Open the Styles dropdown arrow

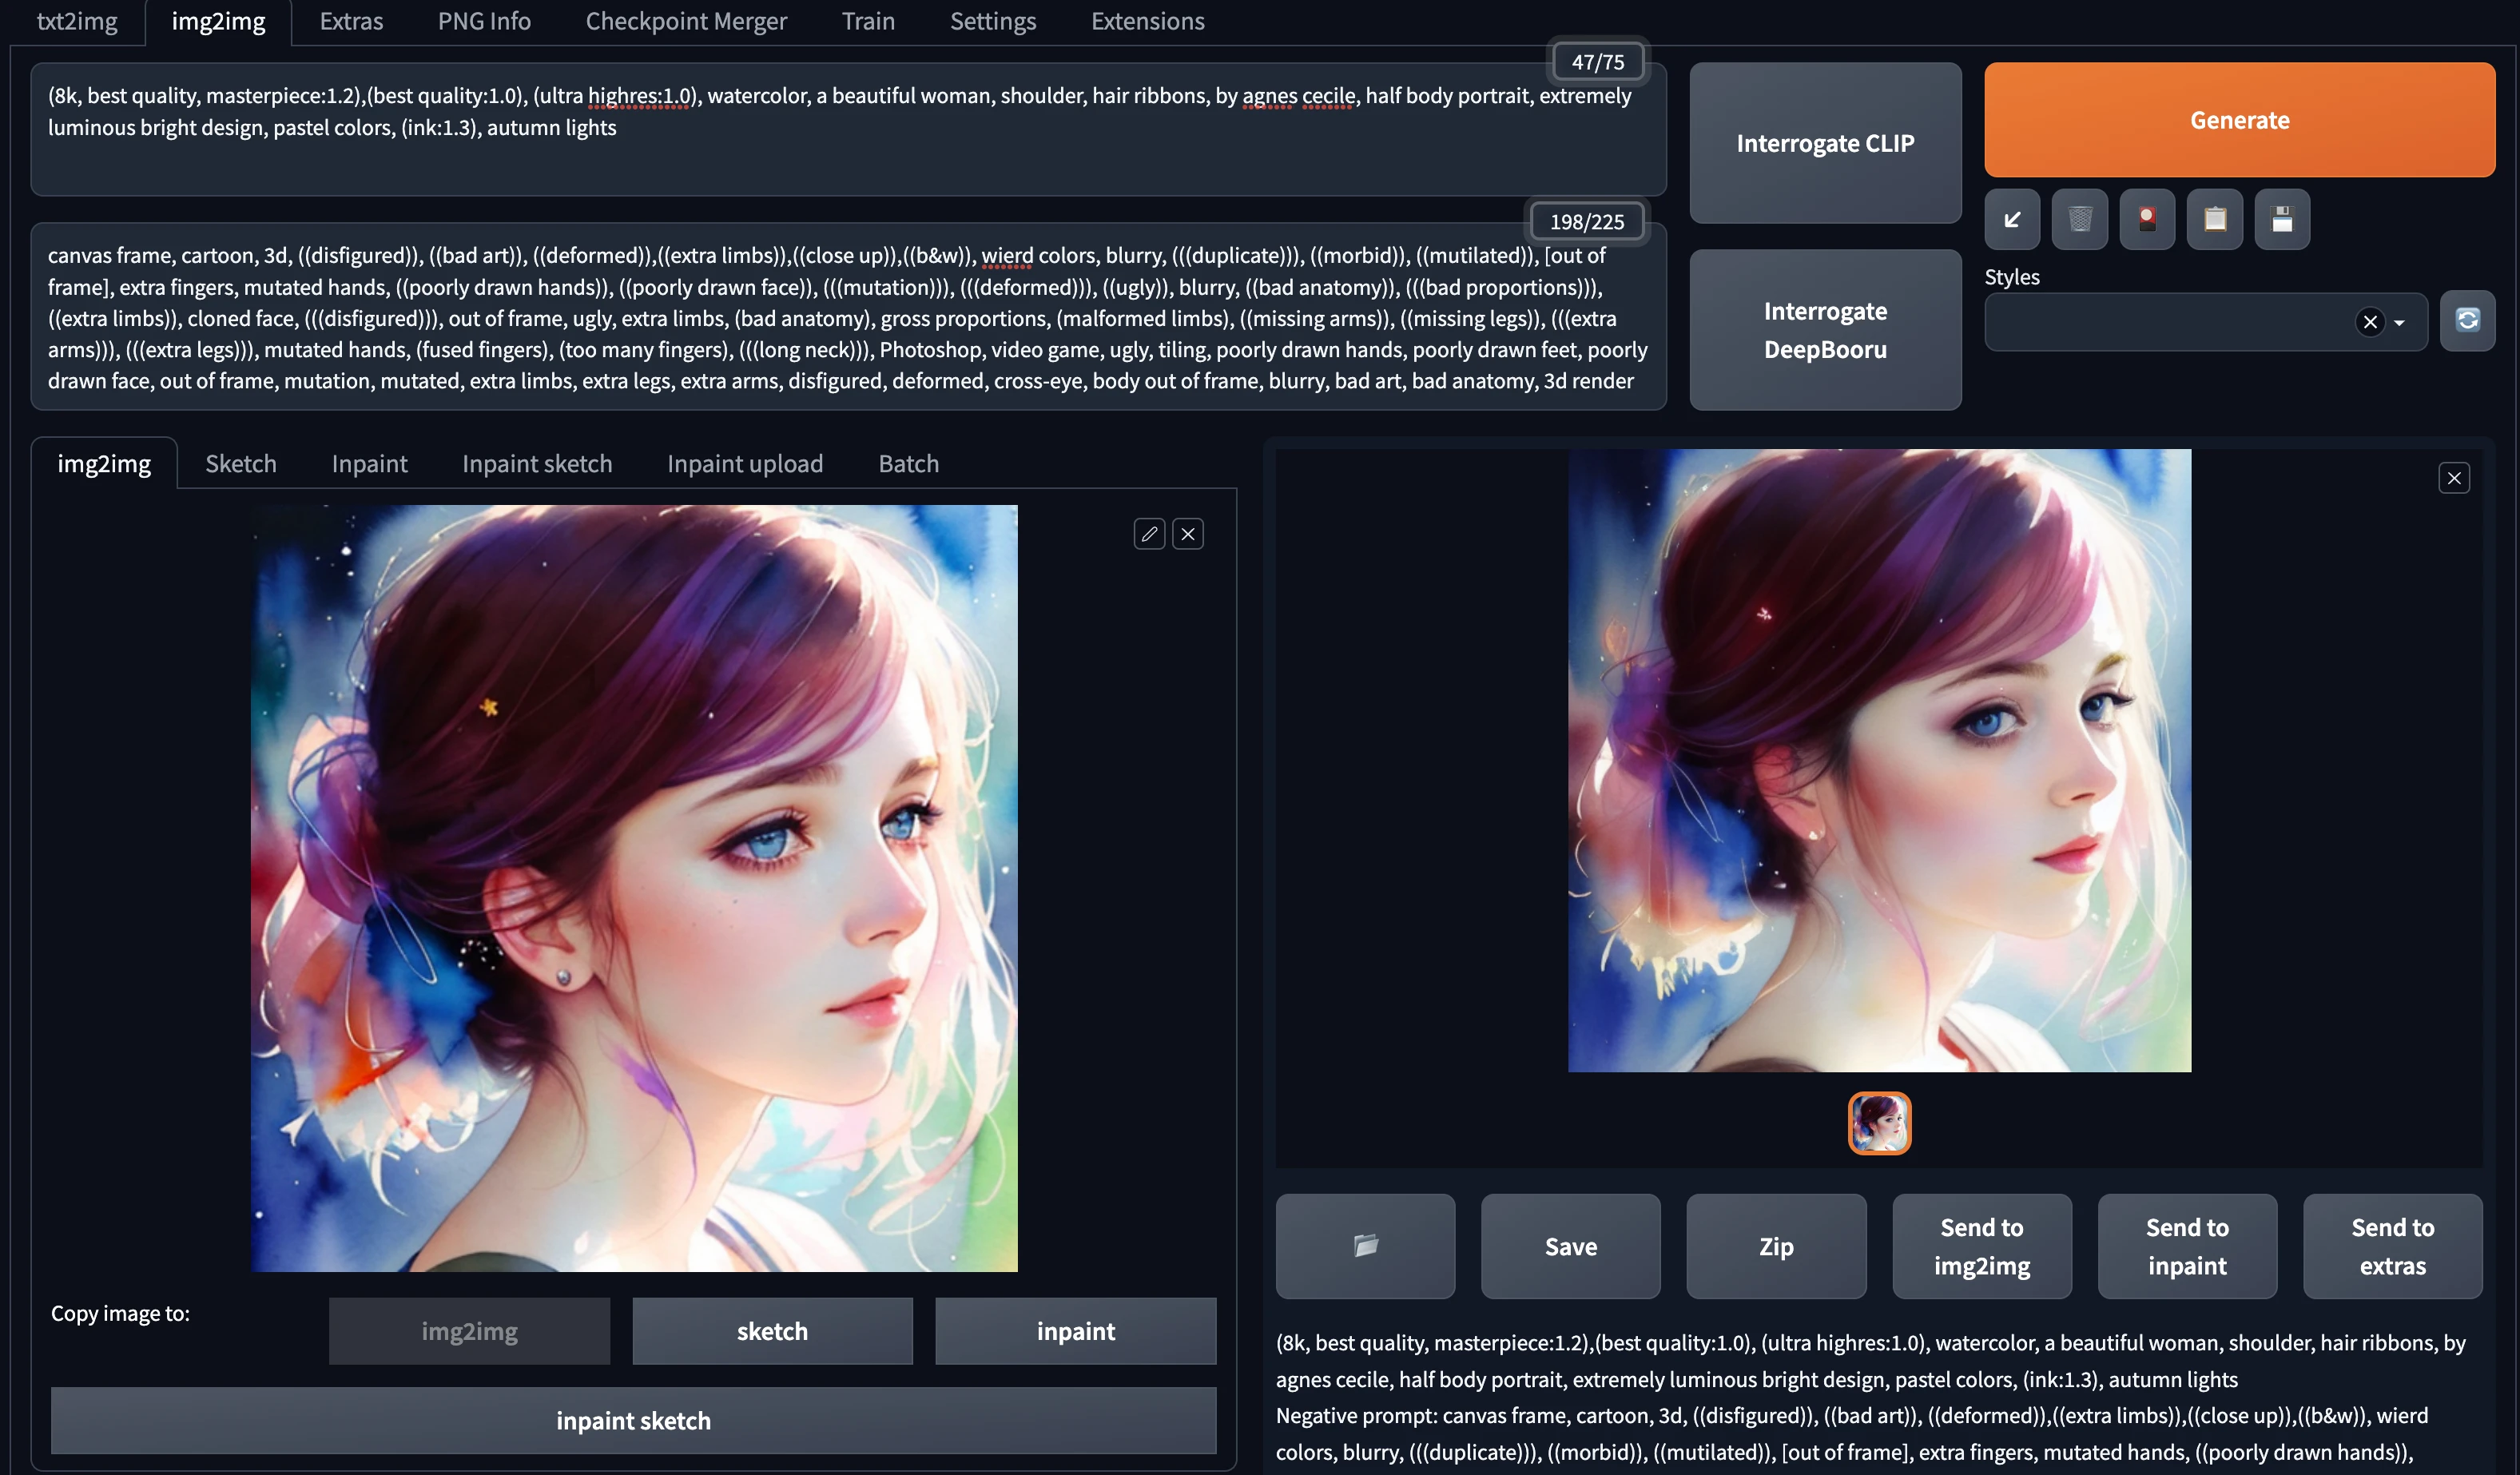tap(2399, 322)
